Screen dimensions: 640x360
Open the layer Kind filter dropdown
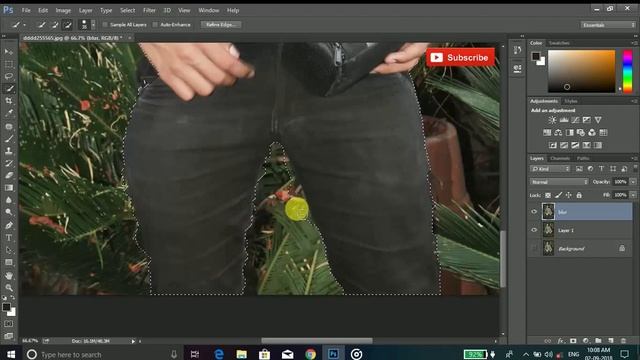click(x=550, y=169)
